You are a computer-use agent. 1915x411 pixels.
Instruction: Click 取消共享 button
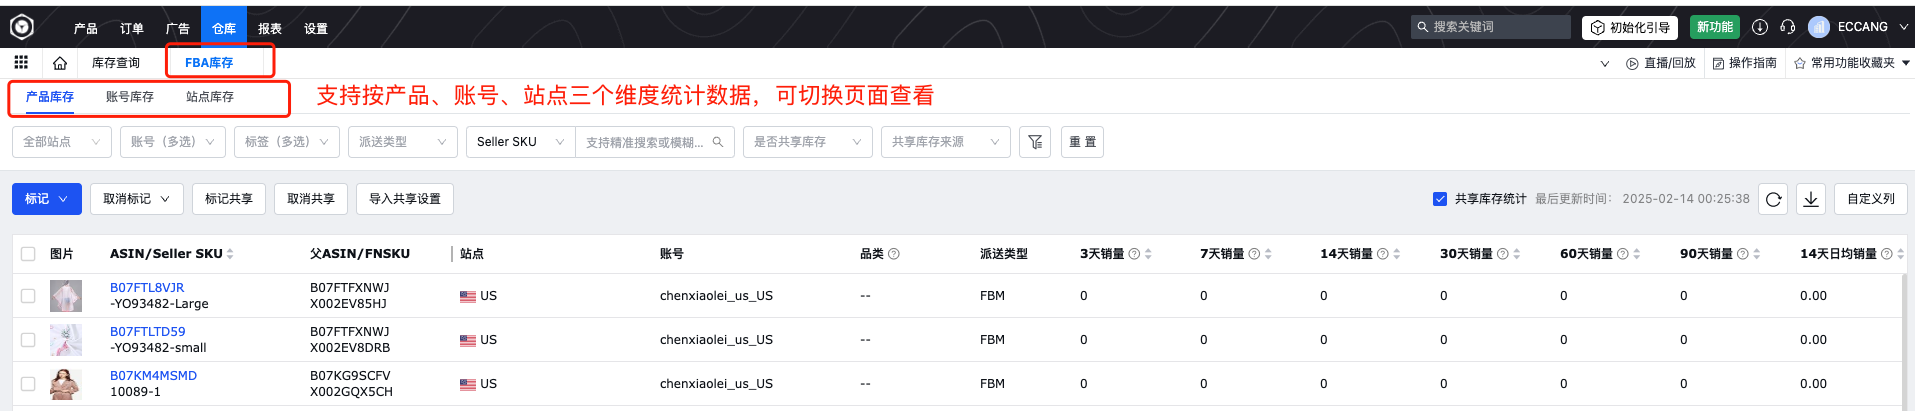[311, 199]
